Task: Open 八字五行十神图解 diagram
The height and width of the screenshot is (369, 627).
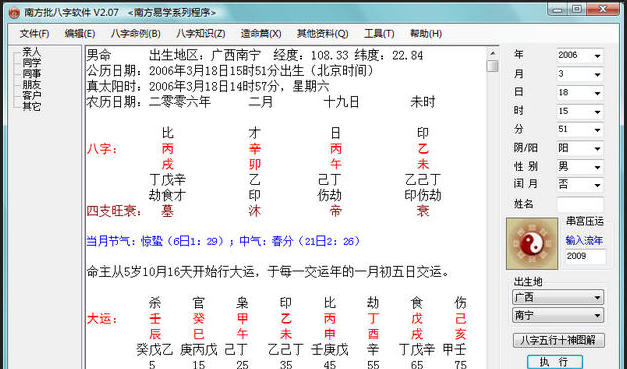Action: tap(559, 341)
